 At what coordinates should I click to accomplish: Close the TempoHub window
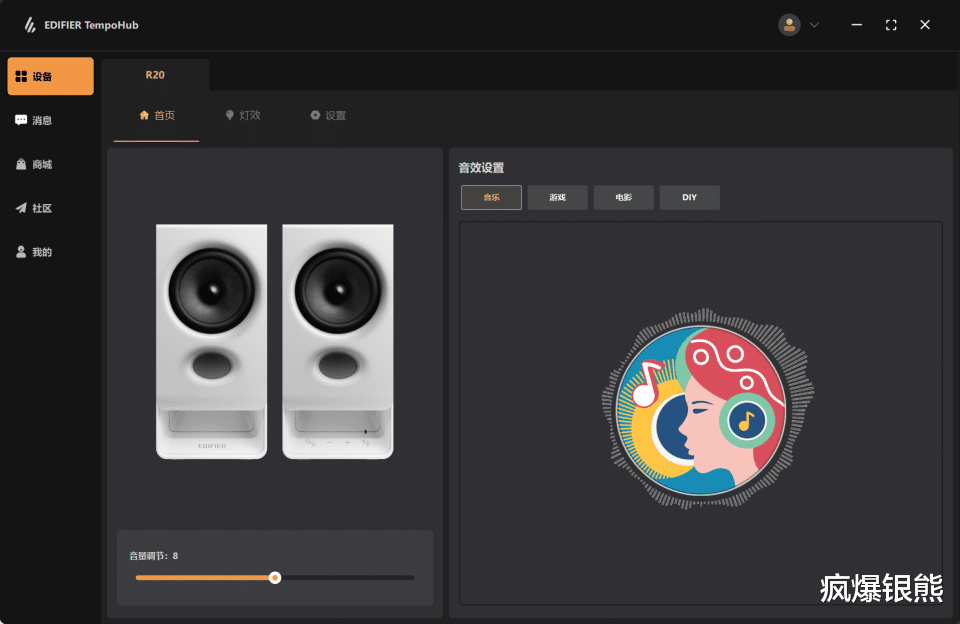[x=925, y=25]
